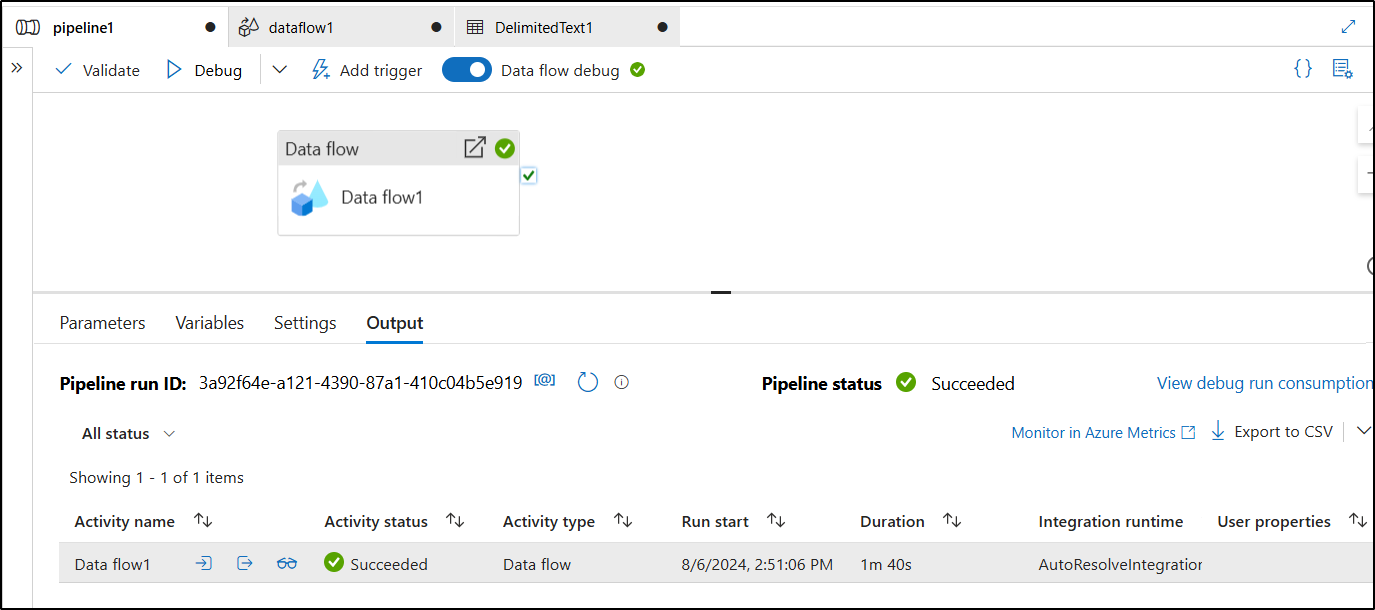The width and height of the screenshot is (1375, 610).
Task: Click the Data flow activity success checkmark
Action: pos(505,148)
